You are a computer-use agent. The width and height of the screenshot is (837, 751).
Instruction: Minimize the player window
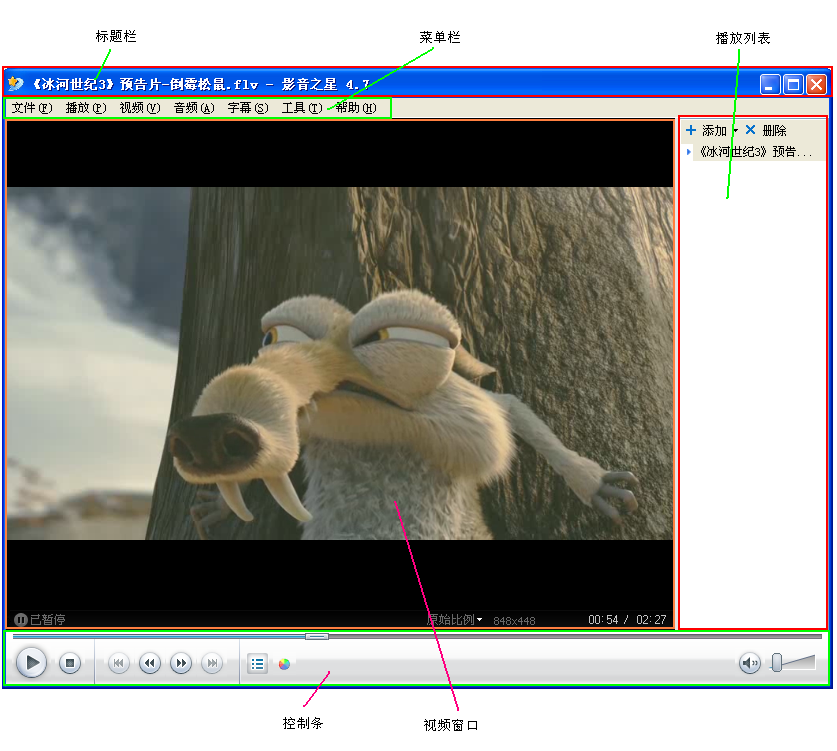click(x=769, y=84)
